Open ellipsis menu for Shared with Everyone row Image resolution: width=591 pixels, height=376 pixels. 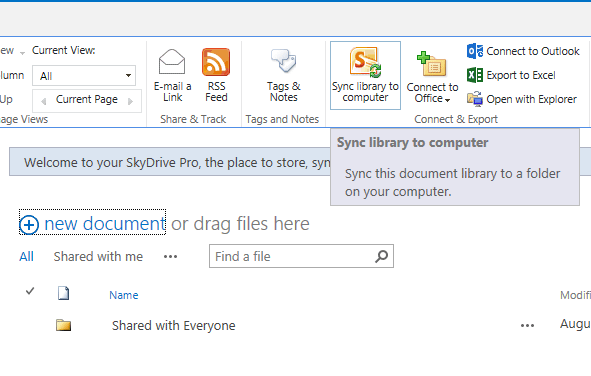click(527, 326)
